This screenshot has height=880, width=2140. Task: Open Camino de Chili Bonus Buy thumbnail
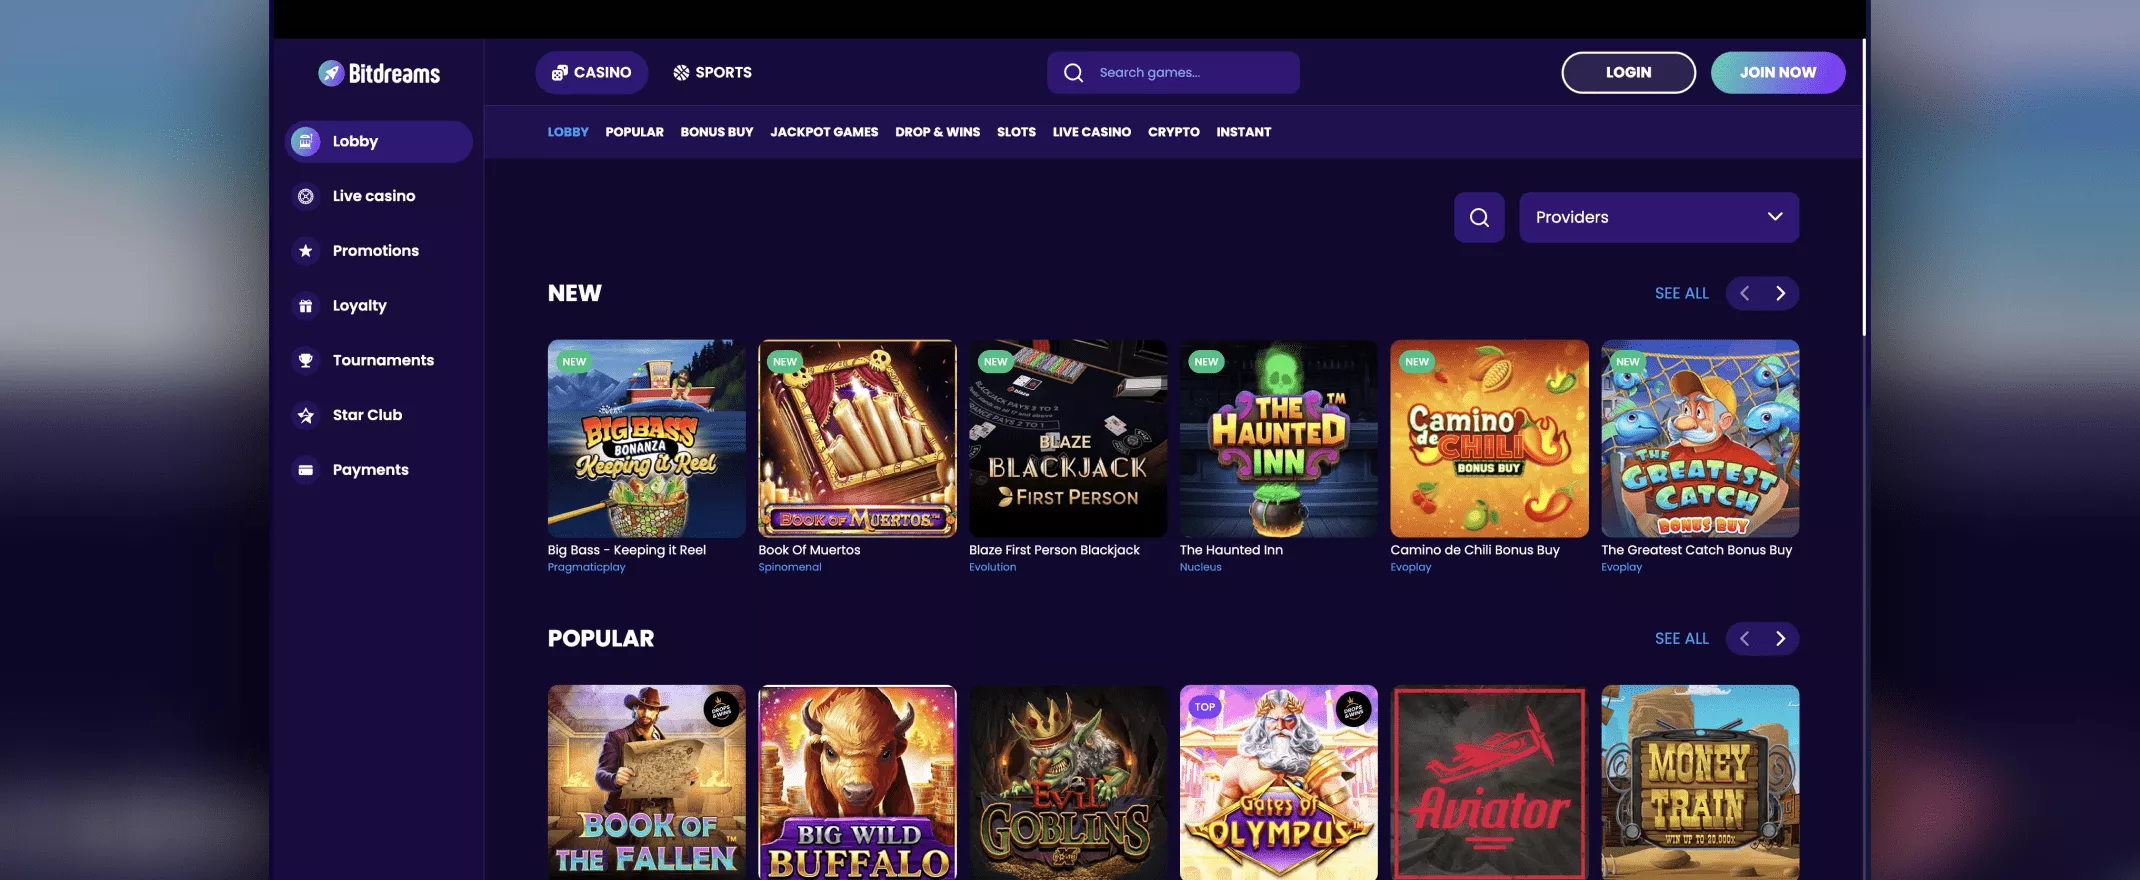[1489, 439]
